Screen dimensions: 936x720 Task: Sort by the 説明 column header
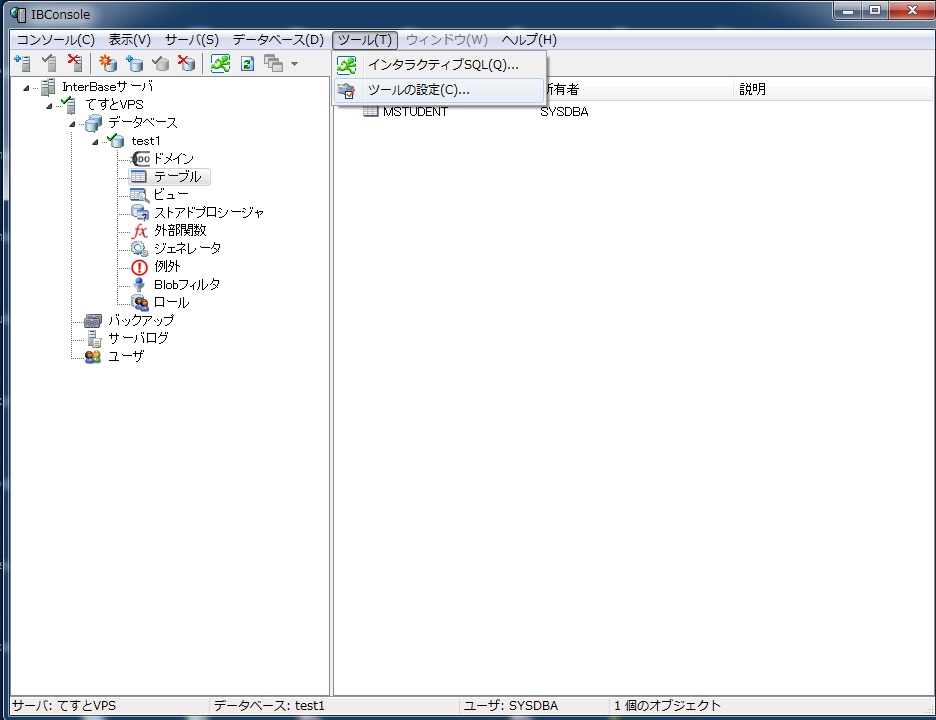pyautogui.click(x=833, y=90)
